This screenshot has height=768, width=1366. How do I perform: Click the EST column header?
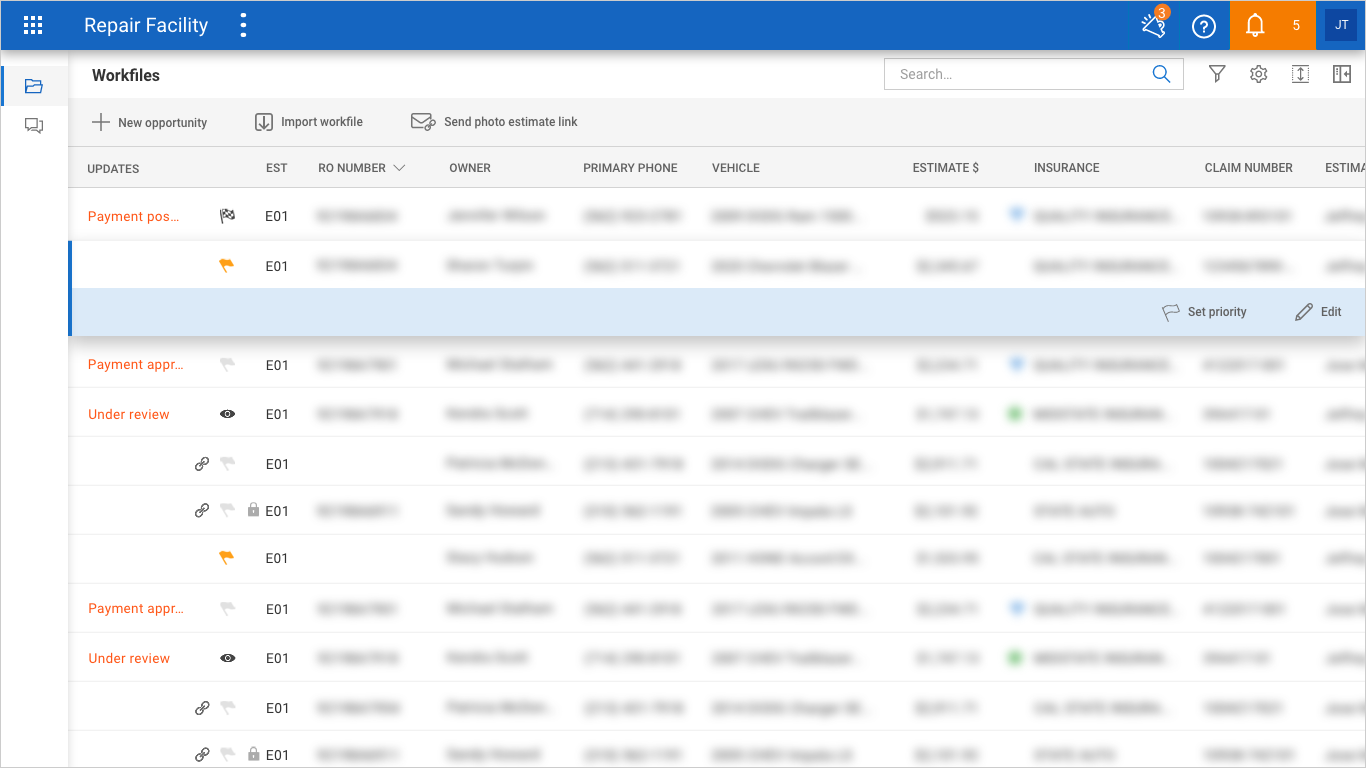tap(277, 168)
